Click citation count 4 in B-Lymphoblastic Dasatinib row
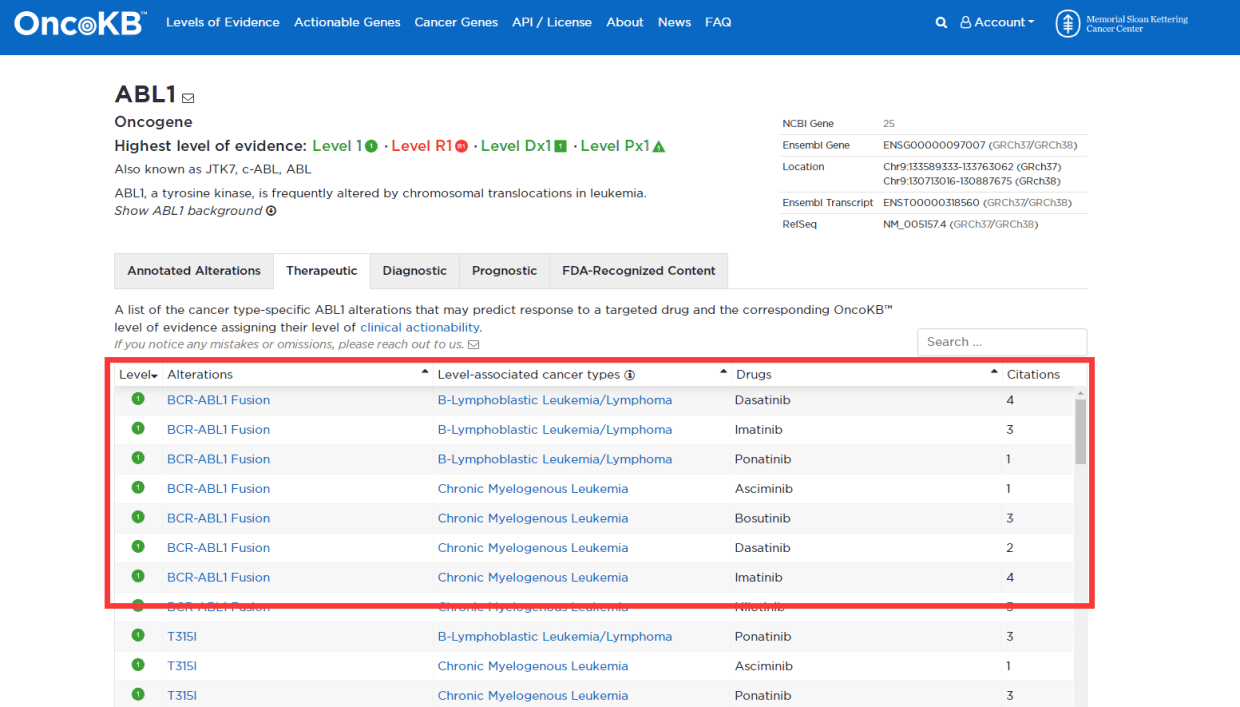 pos(1010,400)
